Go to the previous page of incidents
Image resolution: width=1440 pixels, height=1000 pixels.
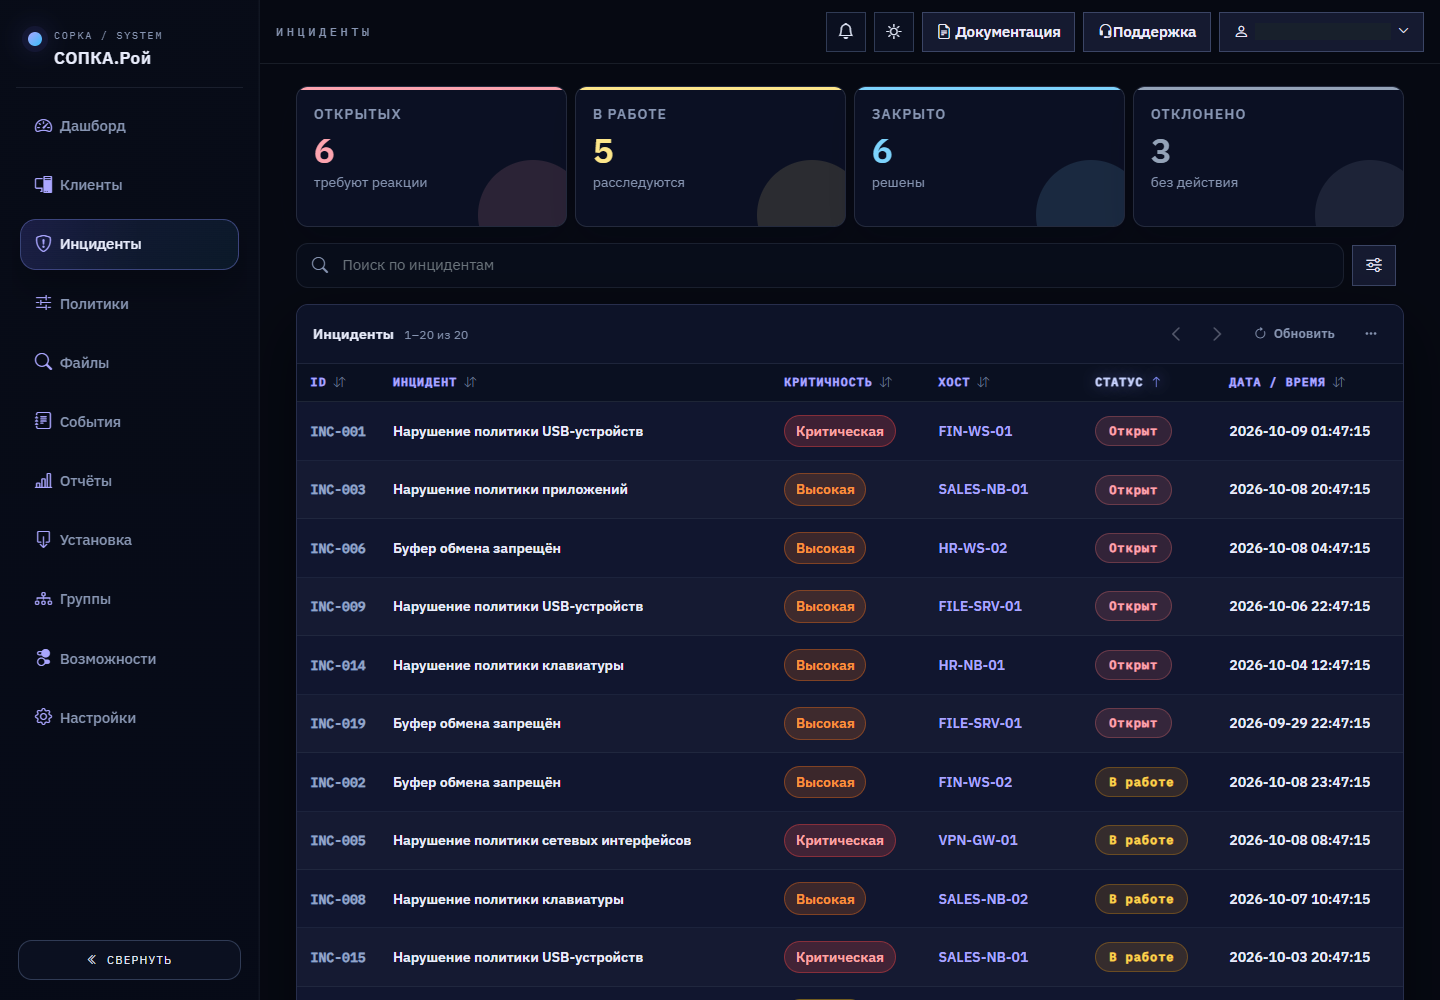coord(1176,334)
